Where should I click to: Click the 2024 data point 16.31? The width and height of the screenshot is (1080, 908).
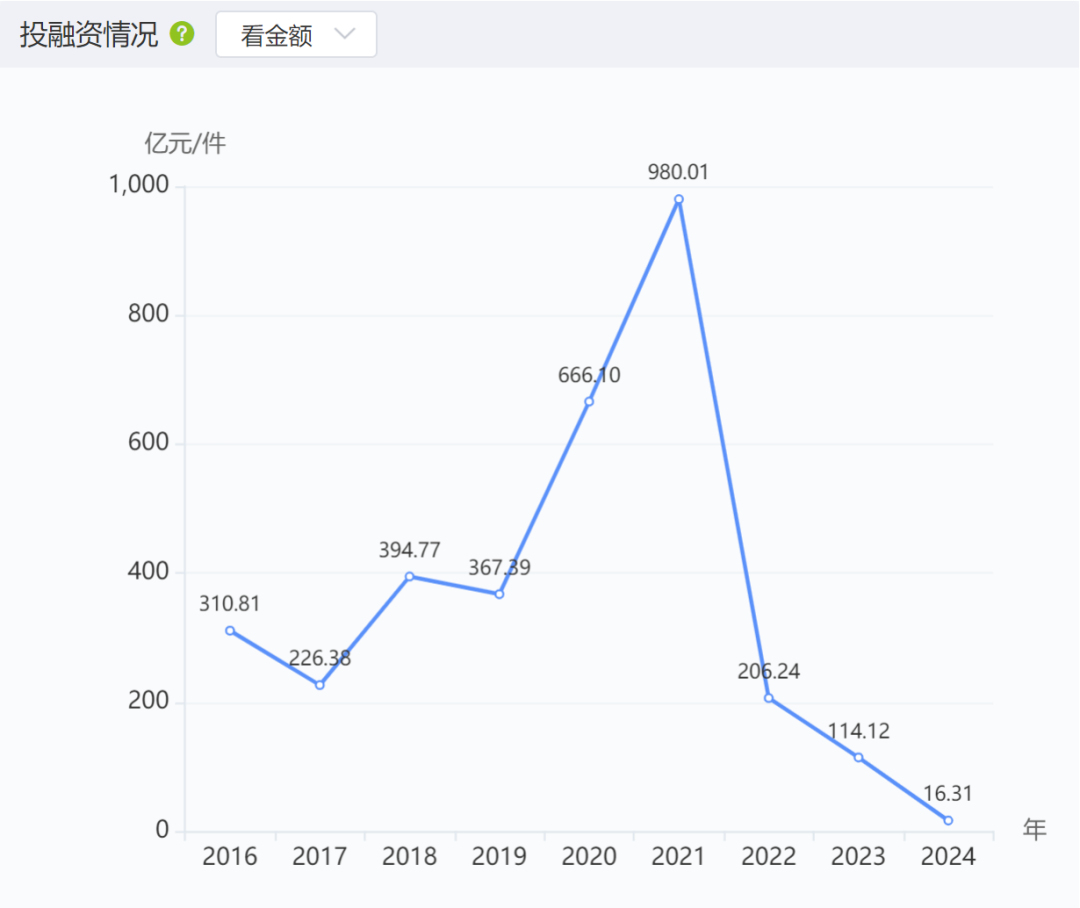coord(948,821)
